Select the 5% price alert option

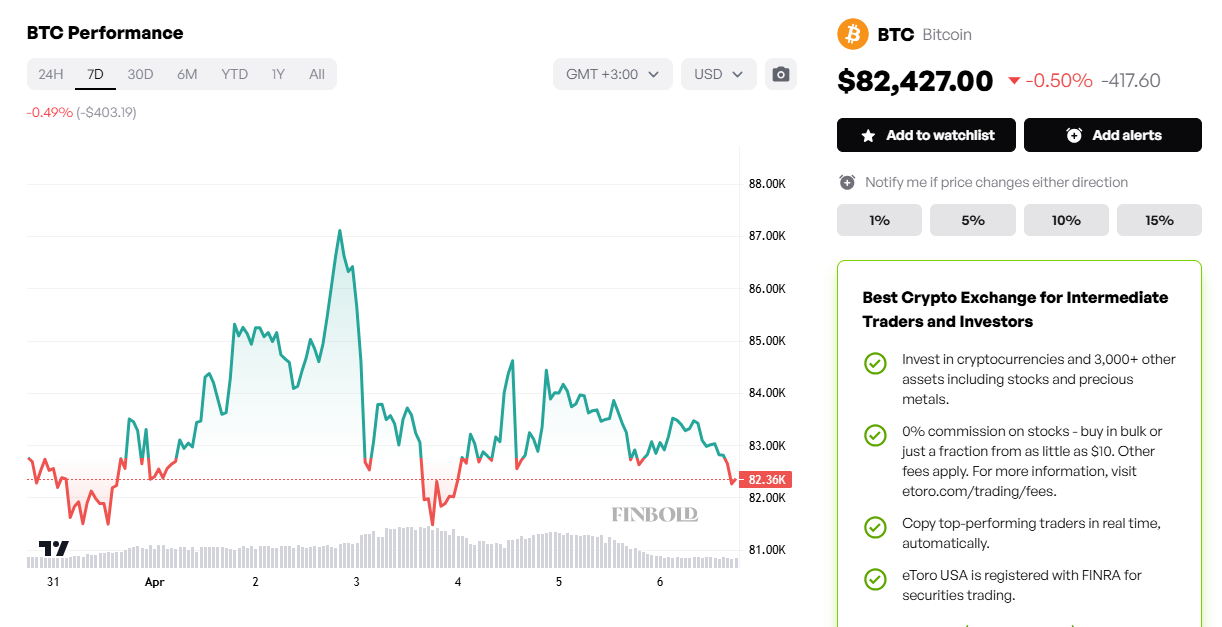(973, 220)
